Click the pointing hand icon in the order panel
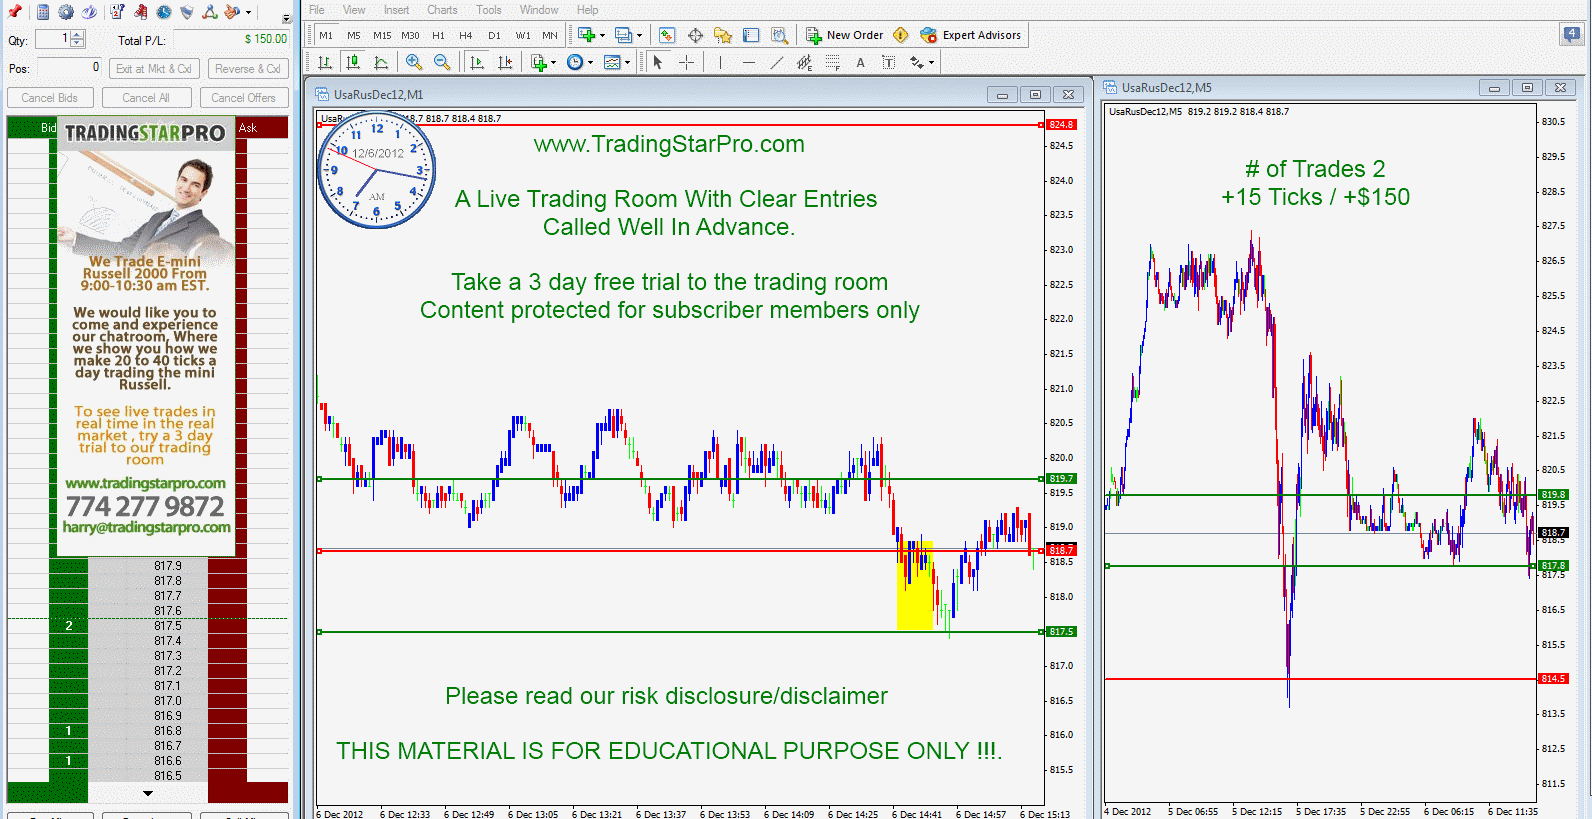Viewport: 1592px width, 819px height. (232, 12)
